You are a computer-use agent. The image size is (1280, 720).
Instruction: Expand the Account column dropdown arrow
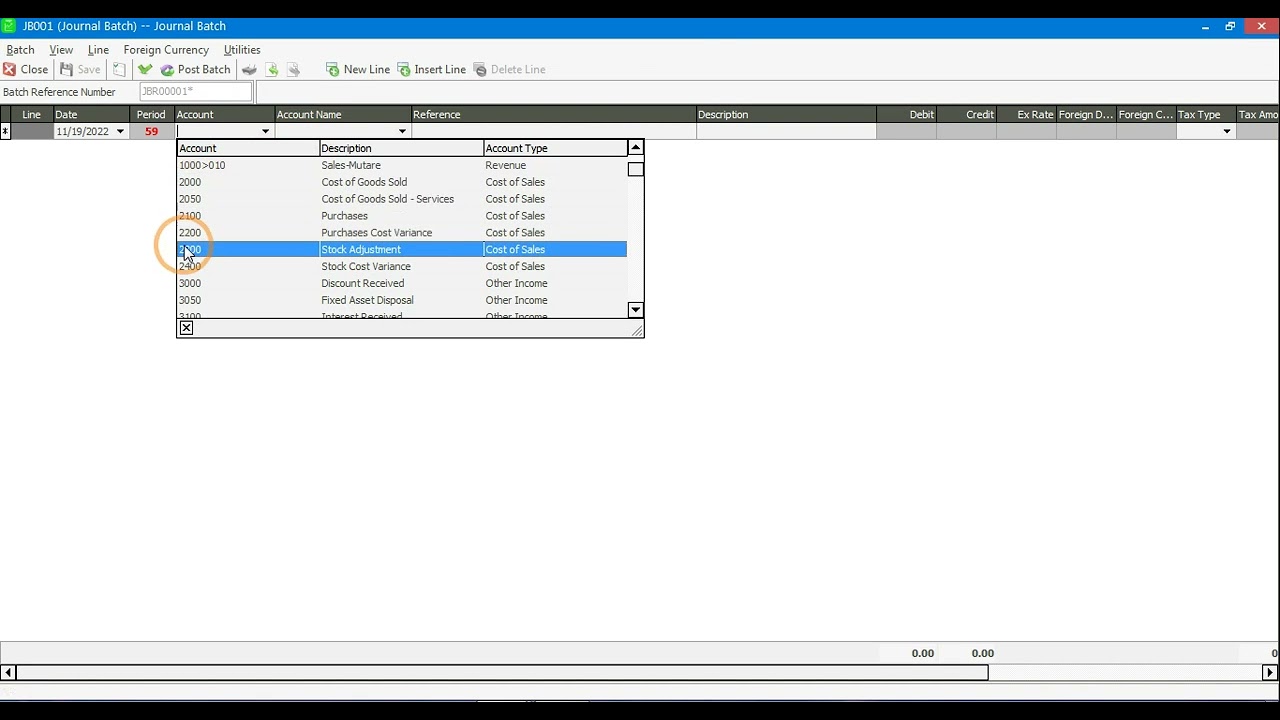pyautogui.click(x=265, y=132)
